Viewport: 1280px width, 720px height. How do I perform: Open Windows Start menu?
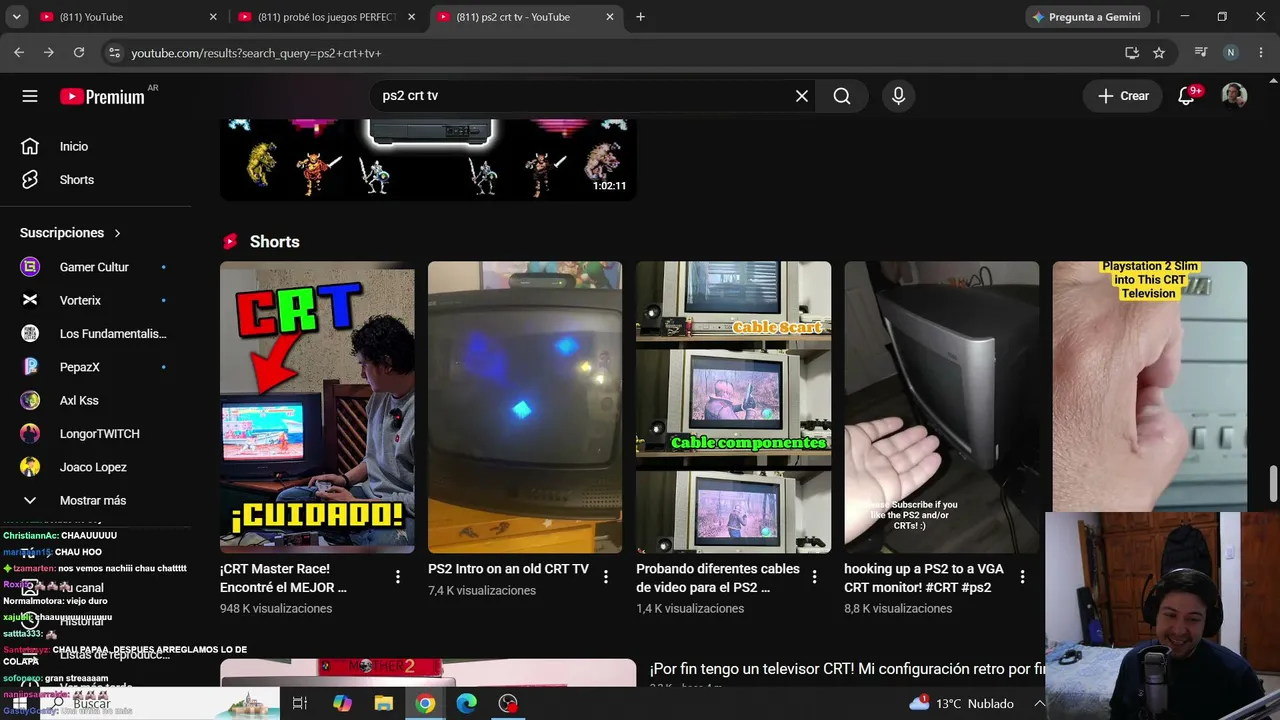(x=19, y=703)
